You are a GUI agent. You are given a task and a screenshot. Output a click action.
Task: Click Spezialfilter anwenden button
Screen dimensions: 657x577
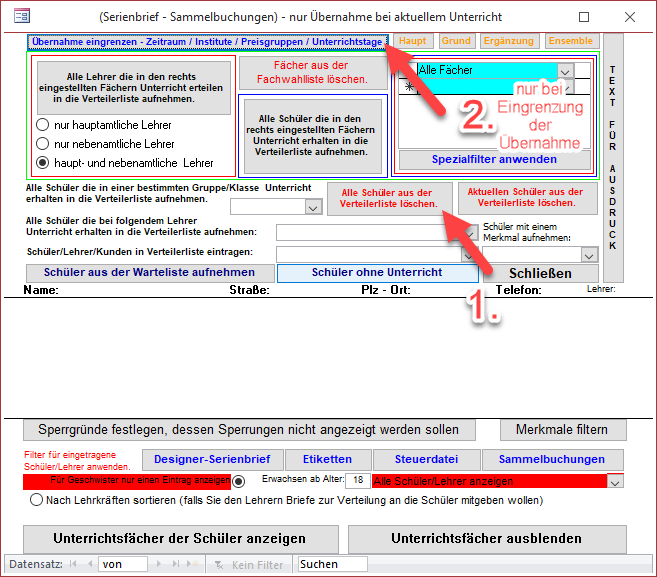(494, 160)
